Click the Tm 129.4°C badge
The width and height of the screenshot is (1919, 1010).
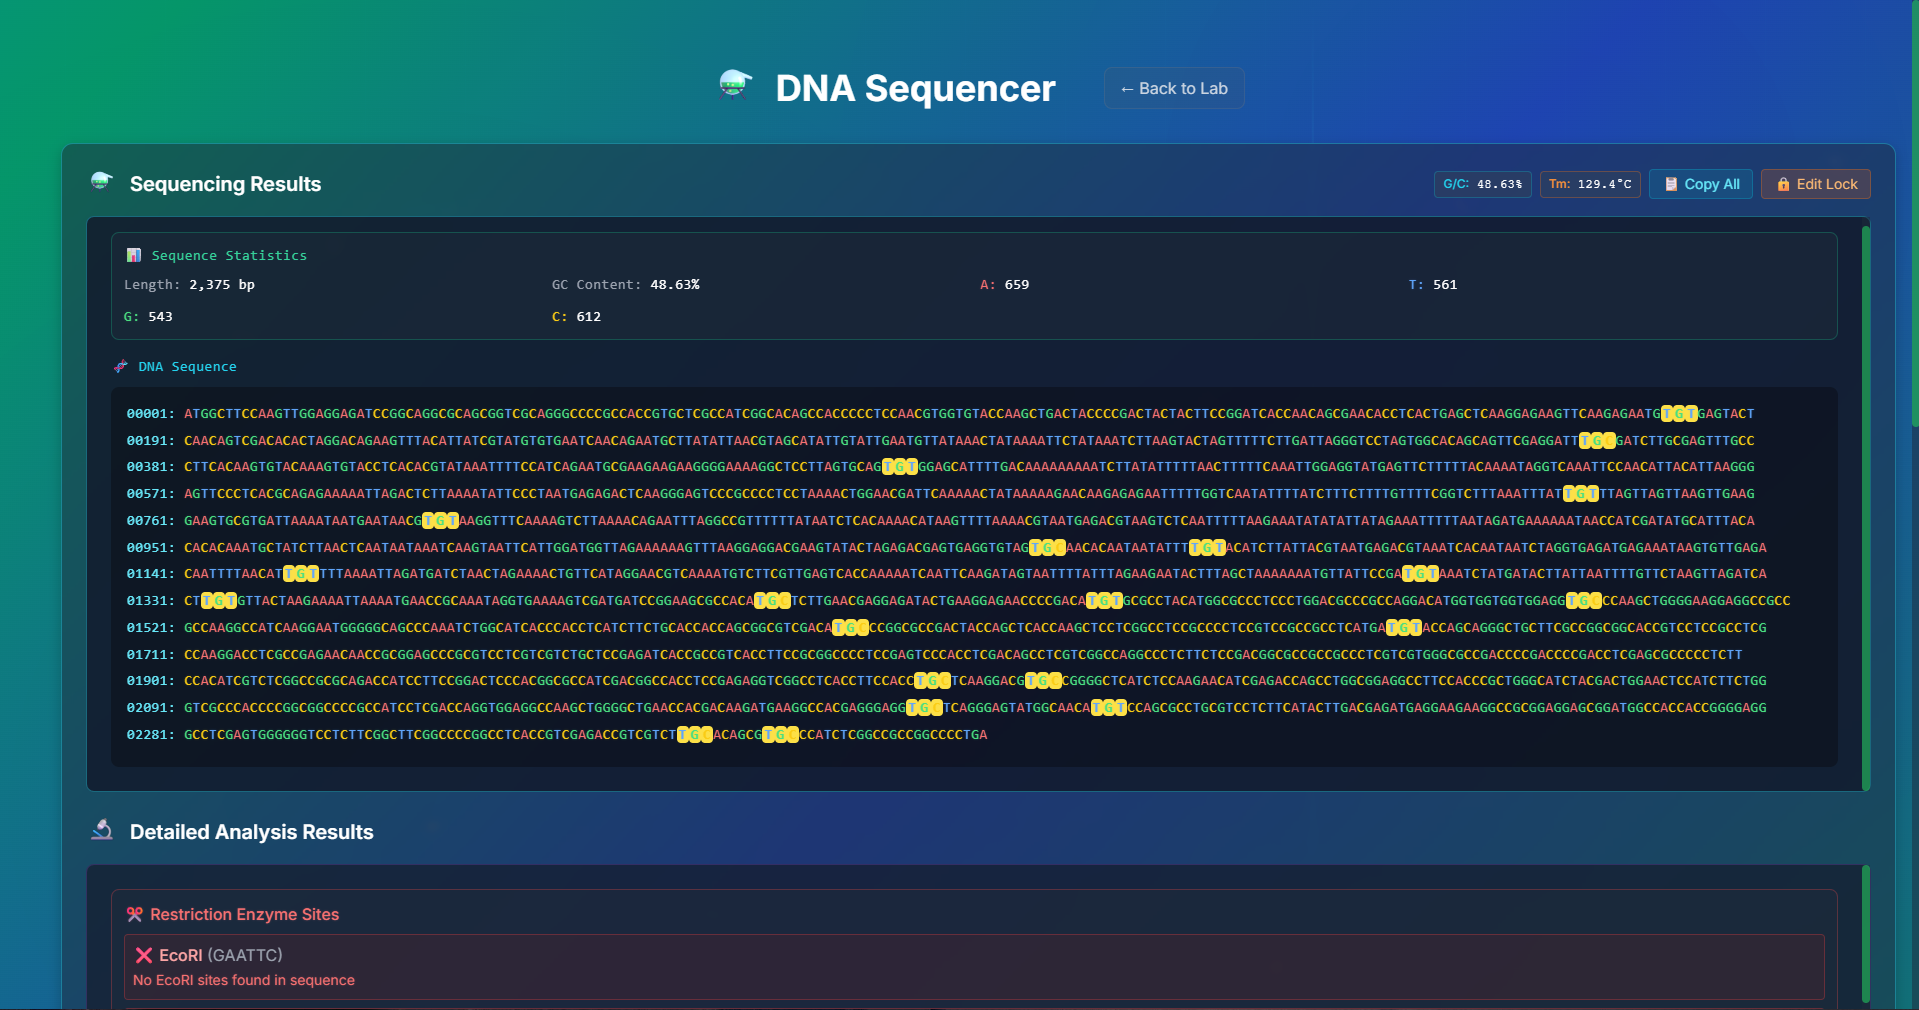1589,184
